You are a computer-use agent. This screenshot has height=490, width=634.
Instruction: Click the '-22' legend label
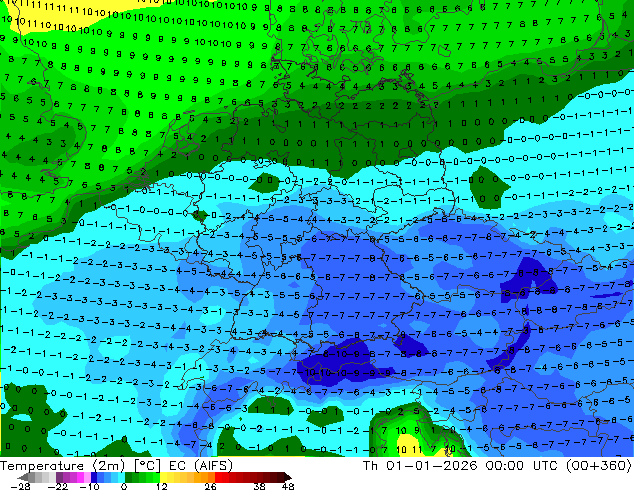point(58,486)
